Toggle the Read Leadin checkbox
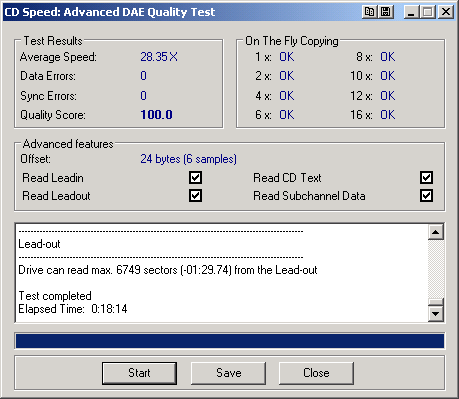 click(x=195, y=178)
